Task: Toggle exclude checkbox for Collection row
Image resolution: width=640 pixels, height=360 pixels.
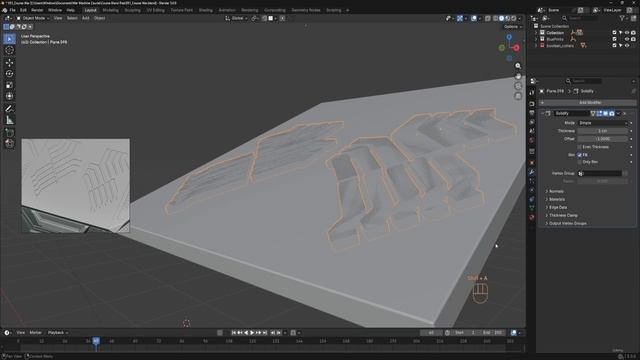Action: [x=614, y=33]
